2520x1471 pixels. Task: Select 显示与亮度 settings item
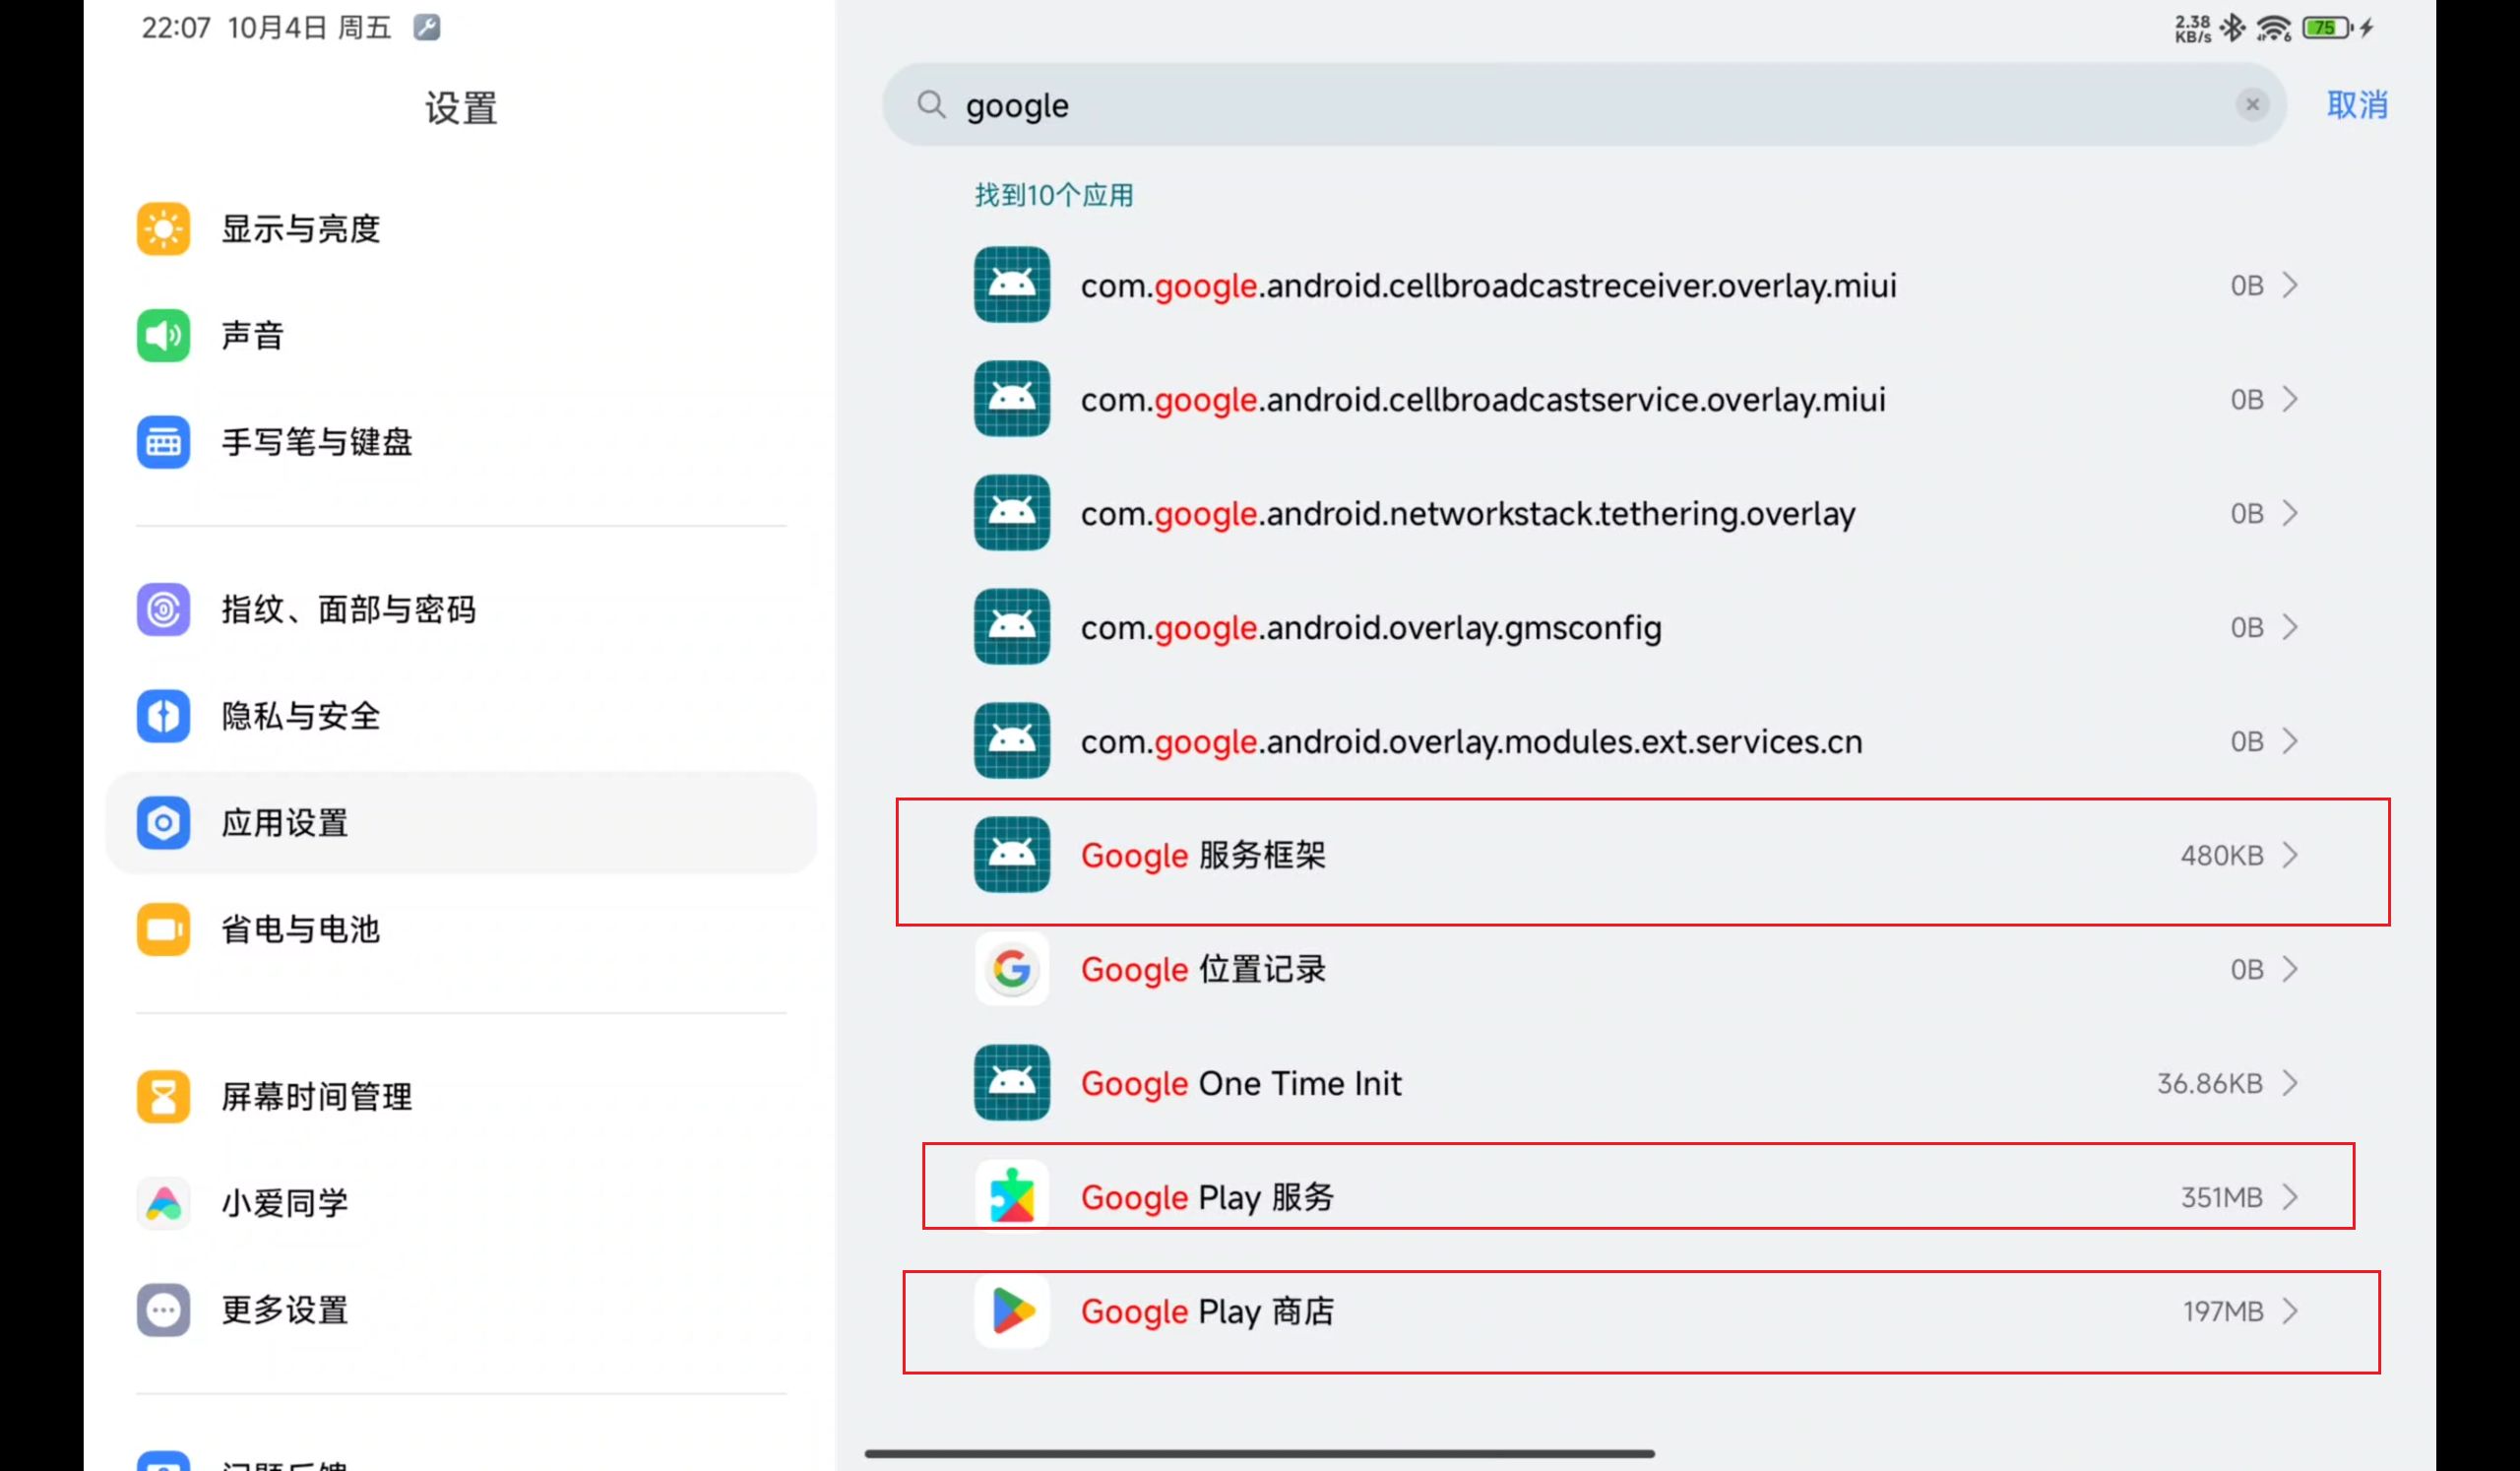point(461,229)
